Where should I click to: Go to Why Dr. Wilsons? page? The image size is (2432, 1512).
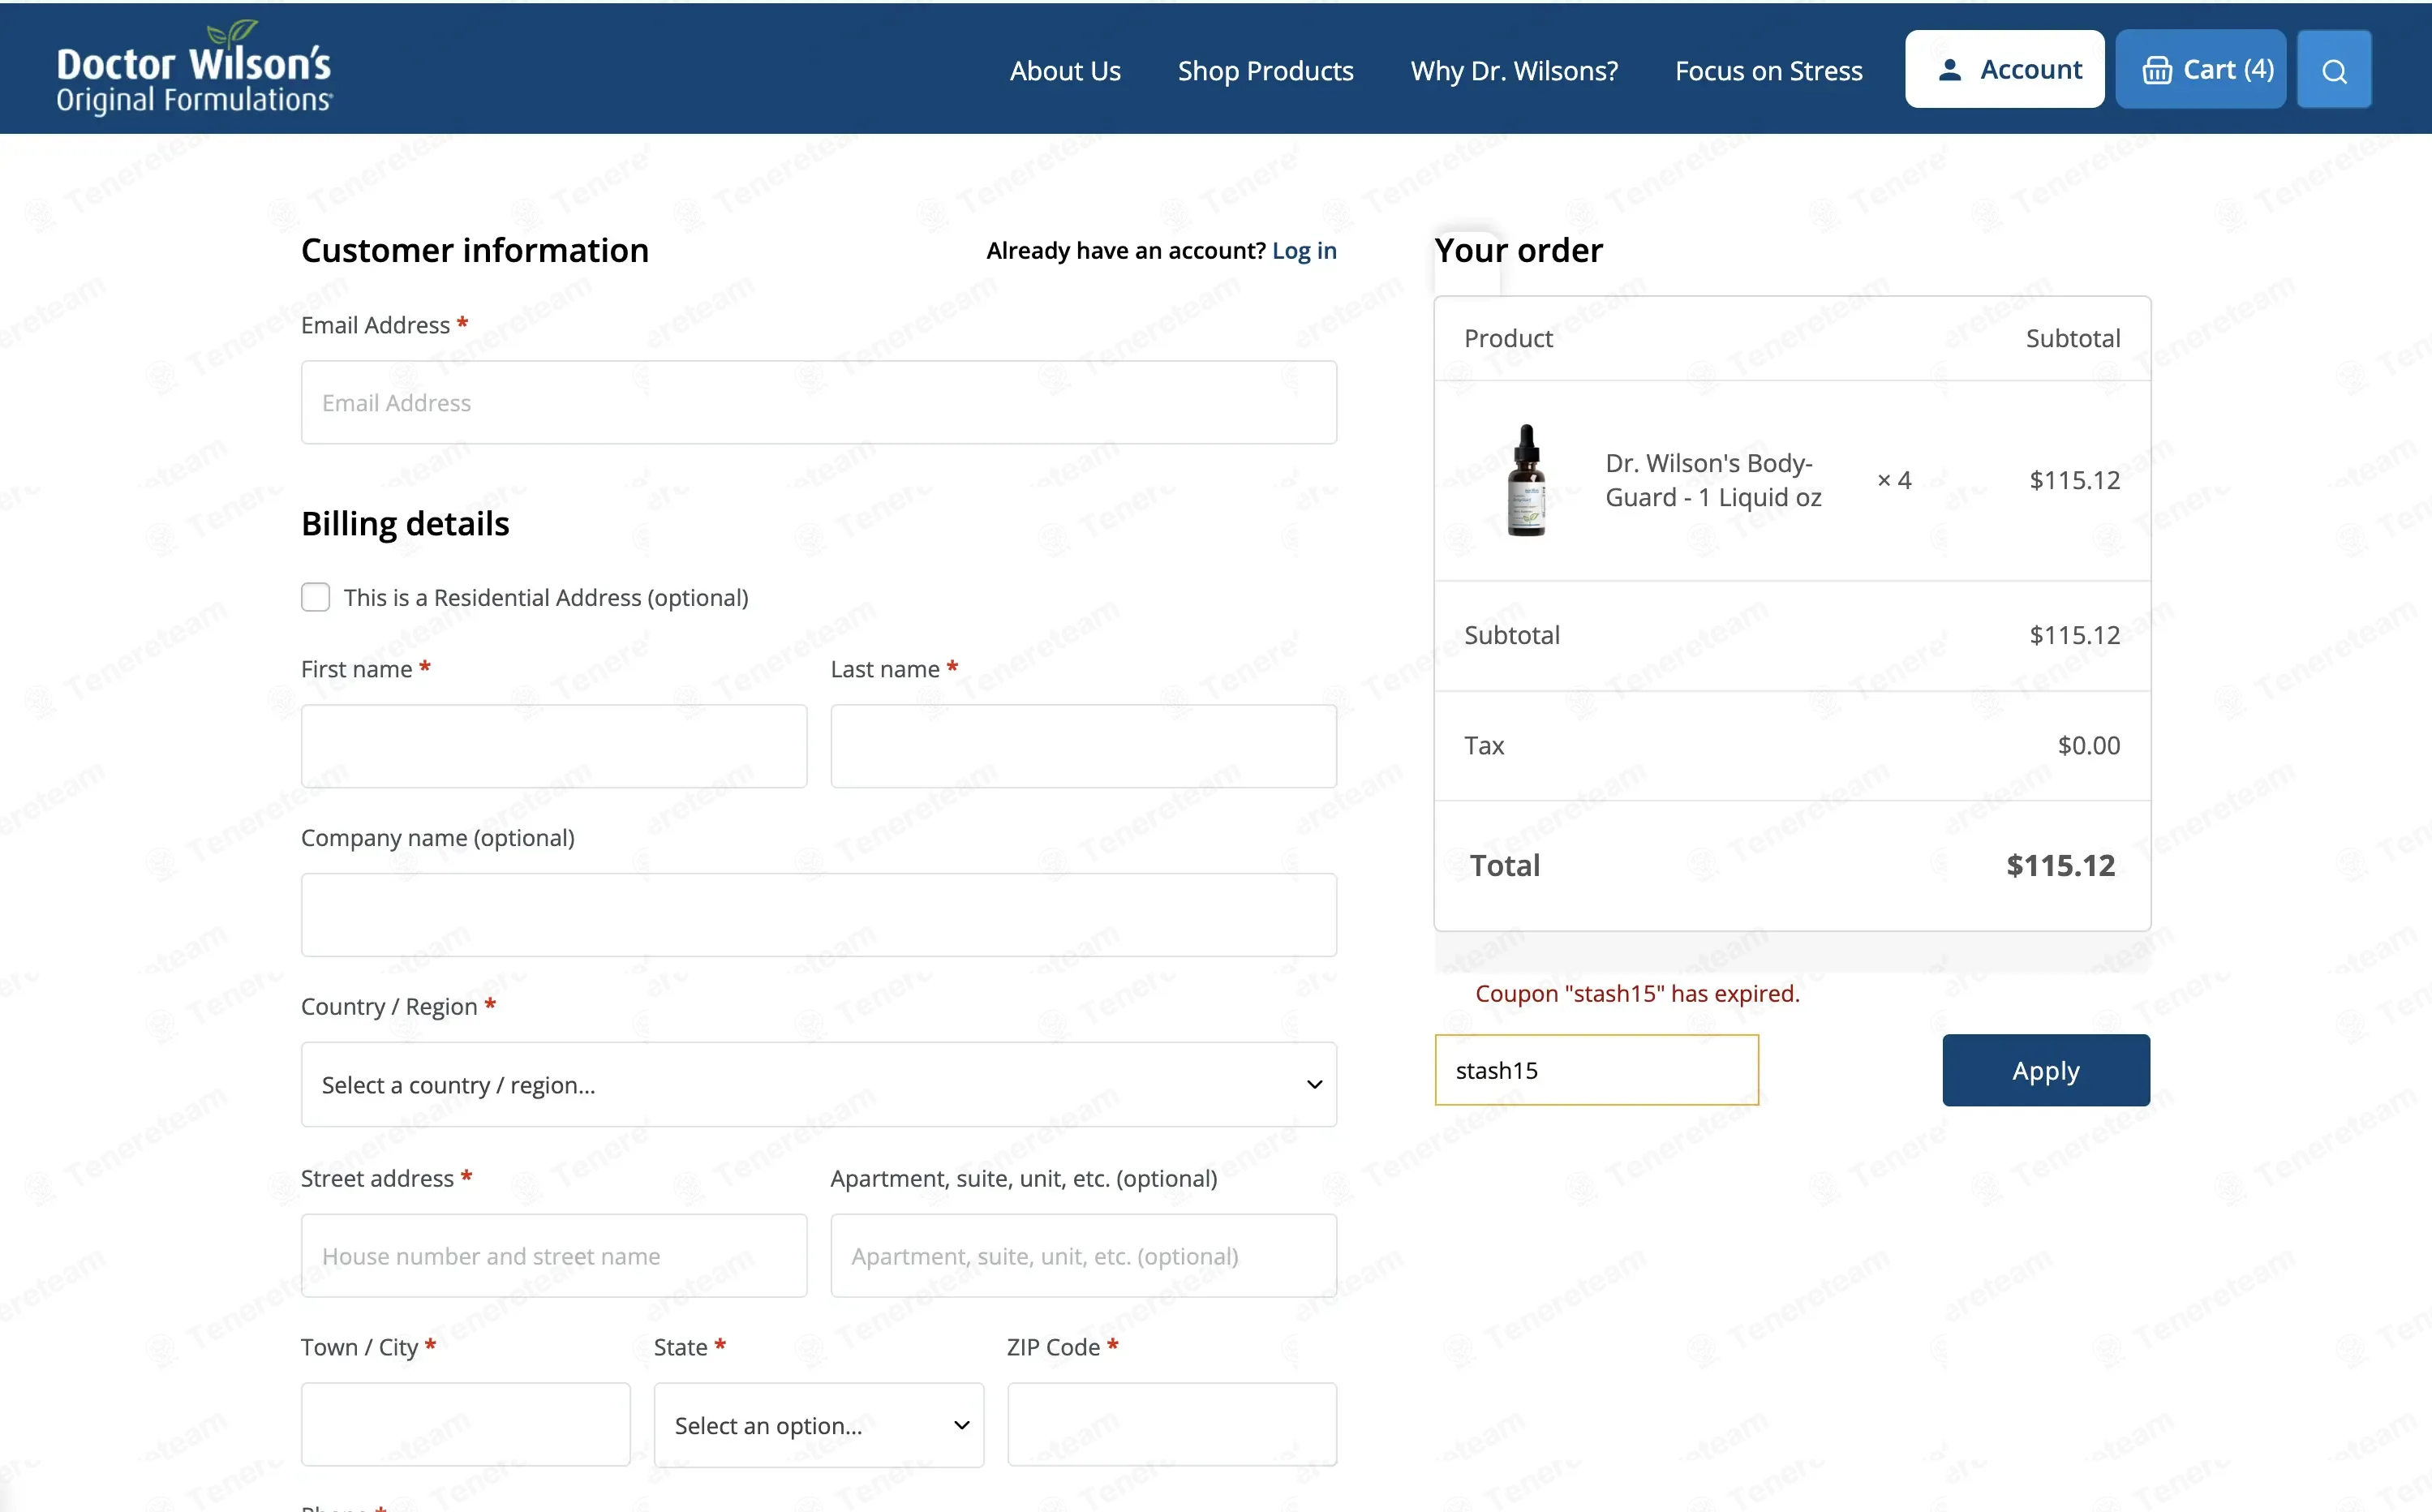pos(1514,70)
